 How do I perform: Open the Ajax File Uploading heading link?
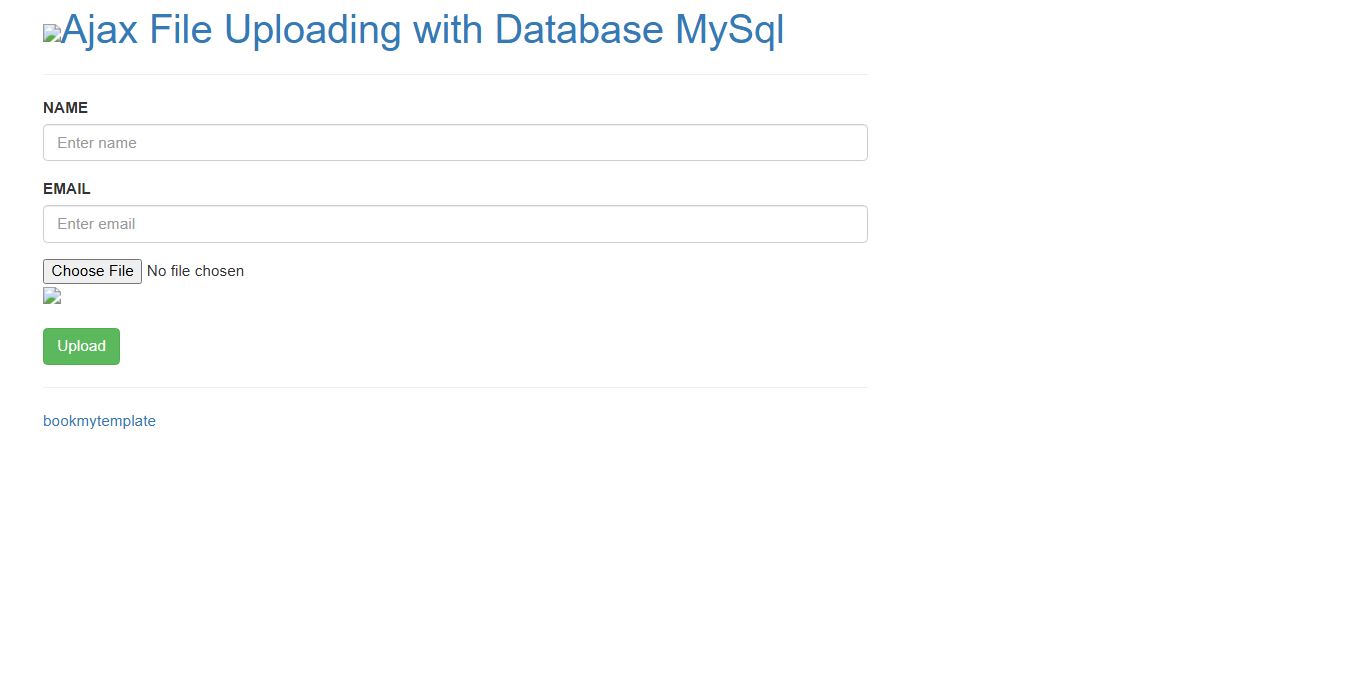point(420,30)
